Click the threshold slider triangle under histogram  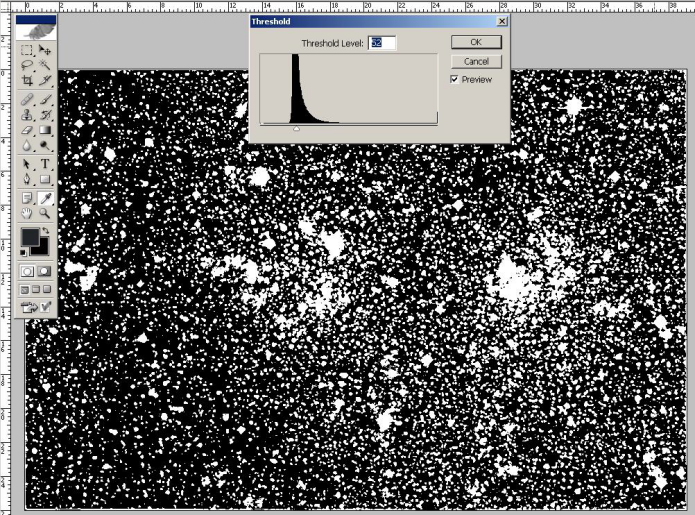[297, 129]
